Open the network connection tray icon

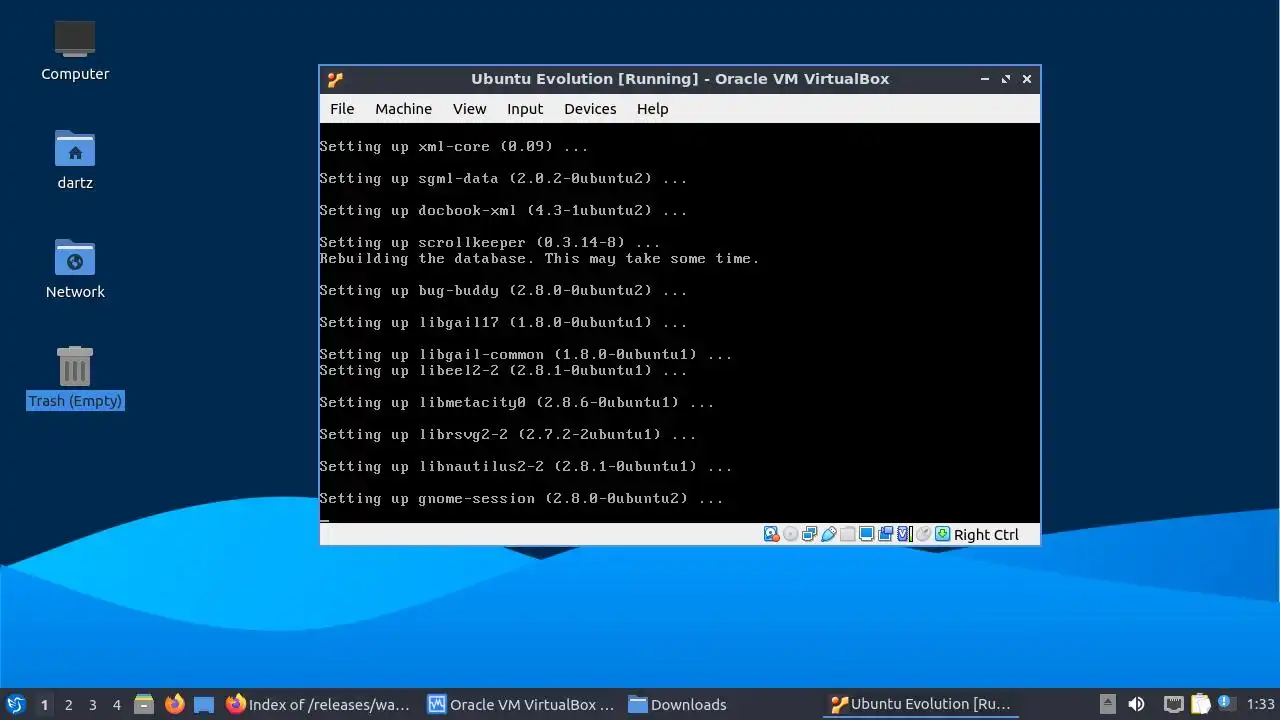1174,704
